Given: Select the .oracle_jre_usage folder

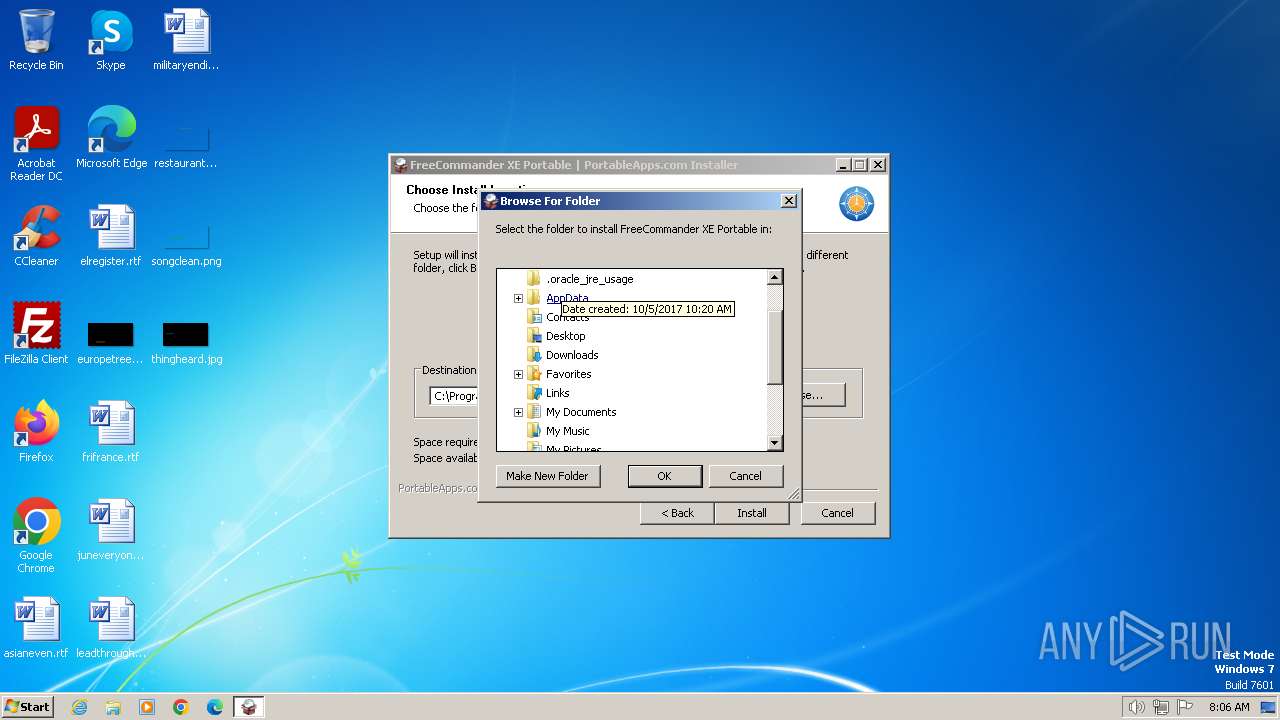Looking at the screenshot, I should click(589, 279).
